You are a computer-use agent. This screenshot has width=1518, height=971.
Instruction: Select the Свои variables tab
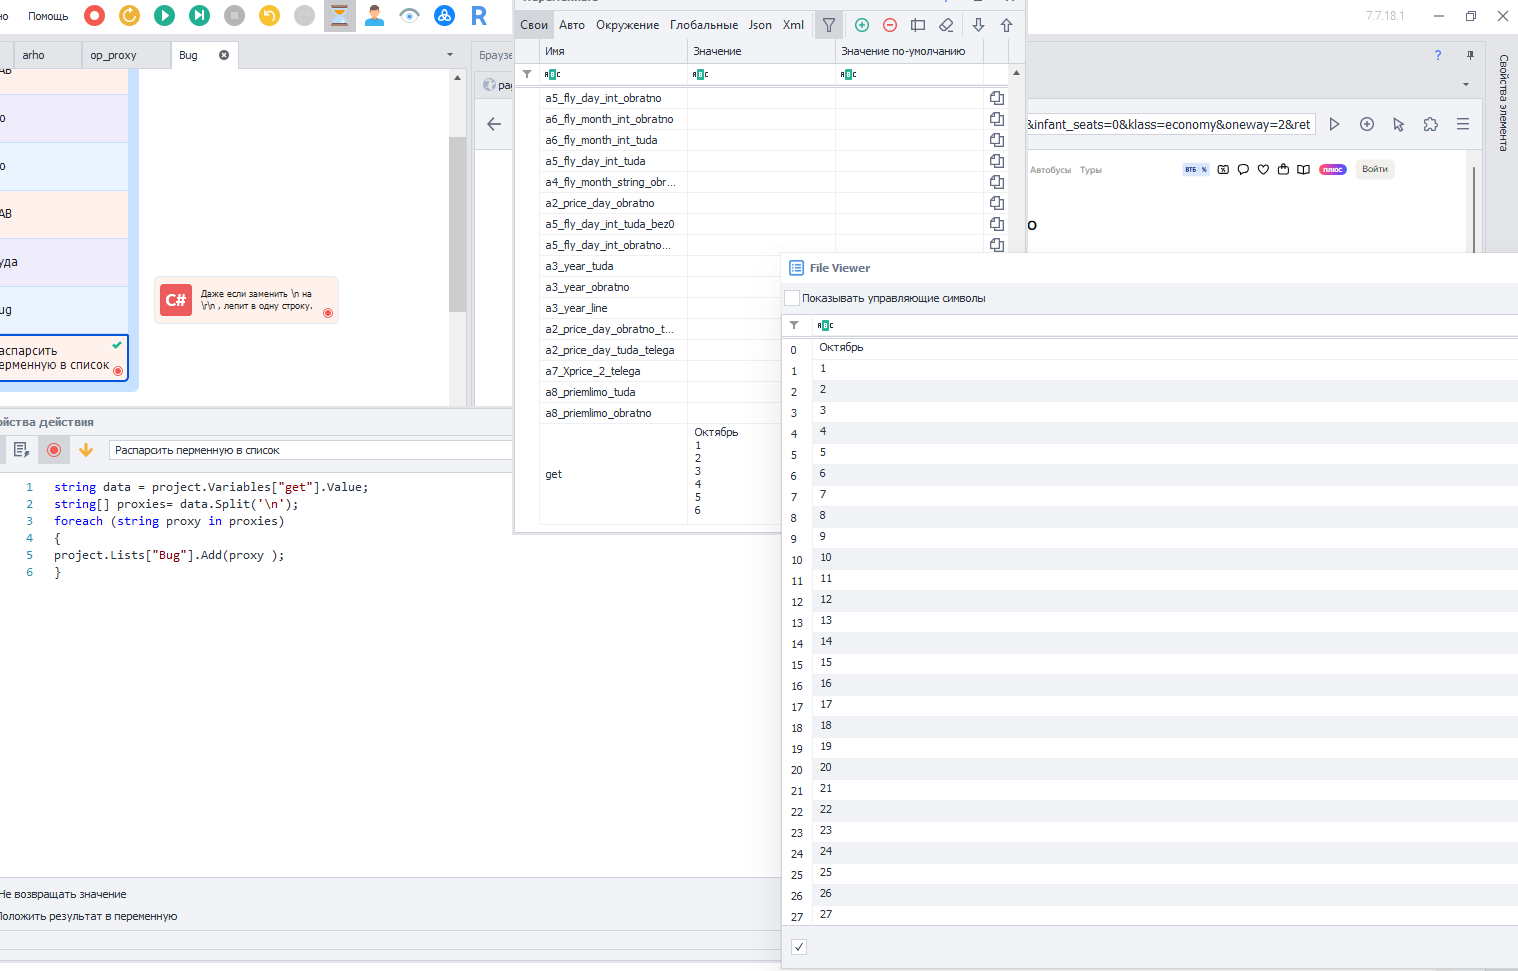[534, 25]
